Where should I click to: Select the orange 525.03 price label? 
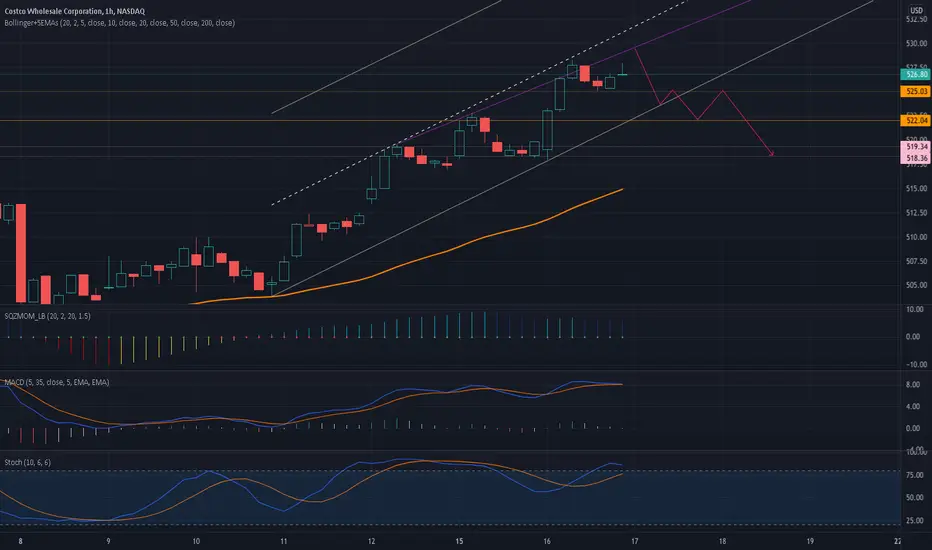915,92
